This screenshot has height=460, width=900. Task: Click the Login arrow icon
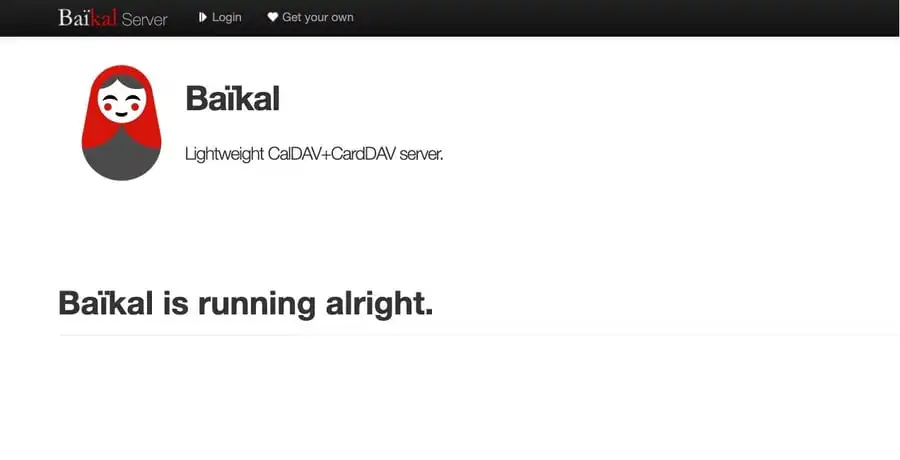tap(203, 17)
